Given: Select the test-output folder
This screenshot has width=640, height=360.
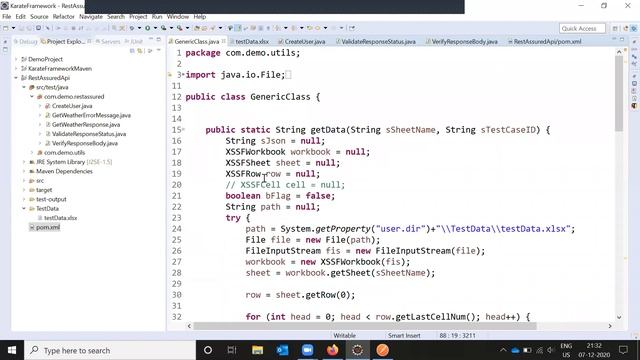Looking at the screenshot, I should (51, 200).
